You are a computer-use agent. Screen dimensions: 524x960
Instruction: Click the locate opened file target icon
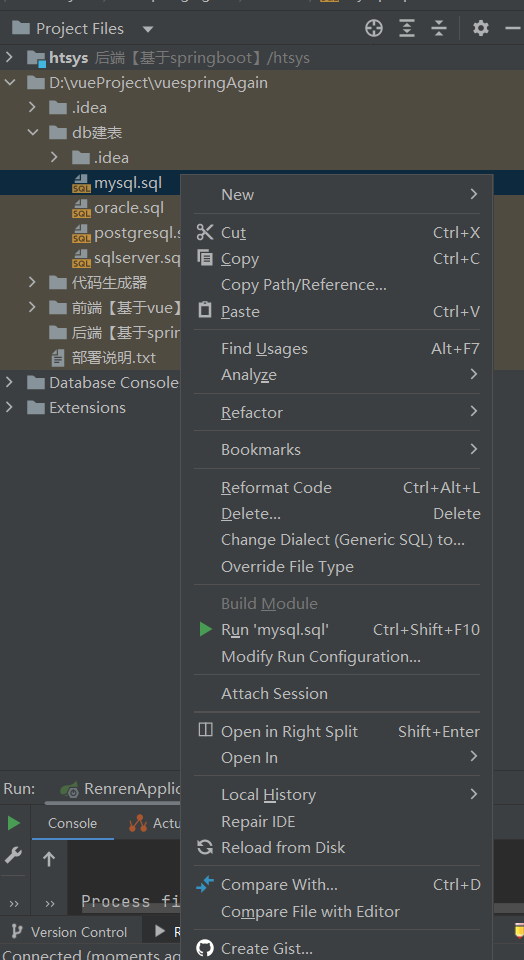(x=373, y=28)
